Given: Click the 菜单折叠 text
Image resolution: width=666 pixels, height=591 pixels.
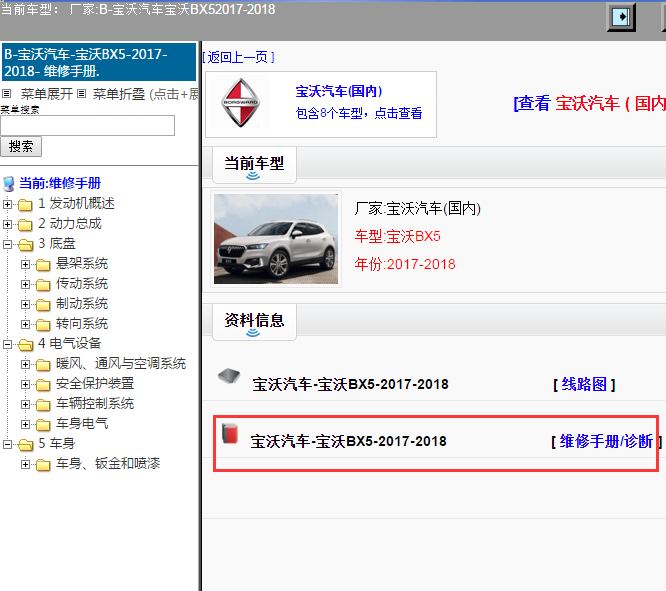Looking at the screenshot, I should [119, 94].
